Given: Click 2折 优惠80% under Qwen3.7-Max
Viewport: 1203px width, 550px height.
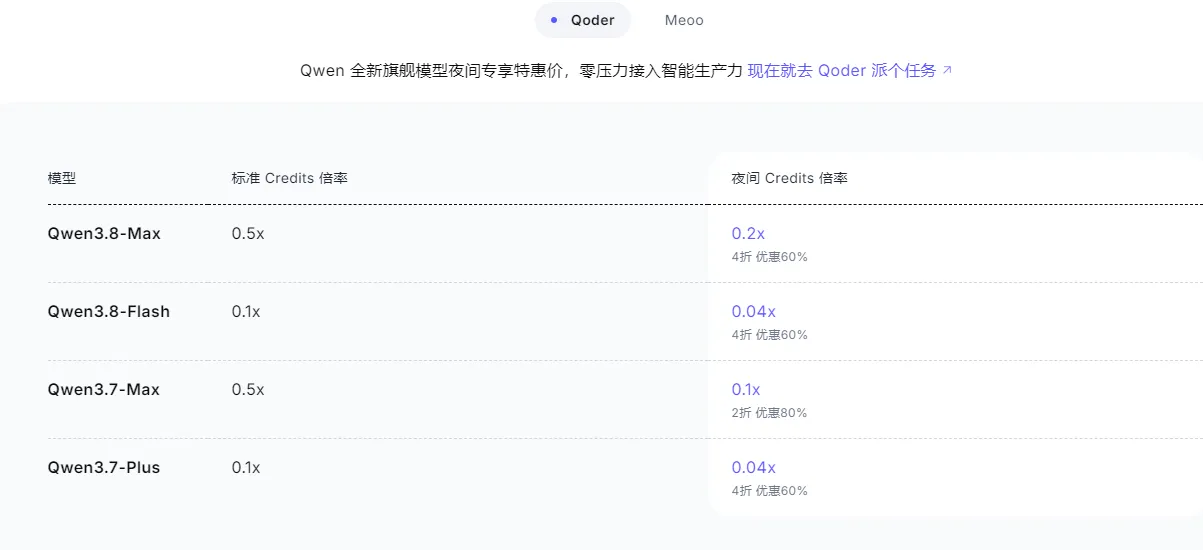Looking at the screenshot, I should [769, 413].
